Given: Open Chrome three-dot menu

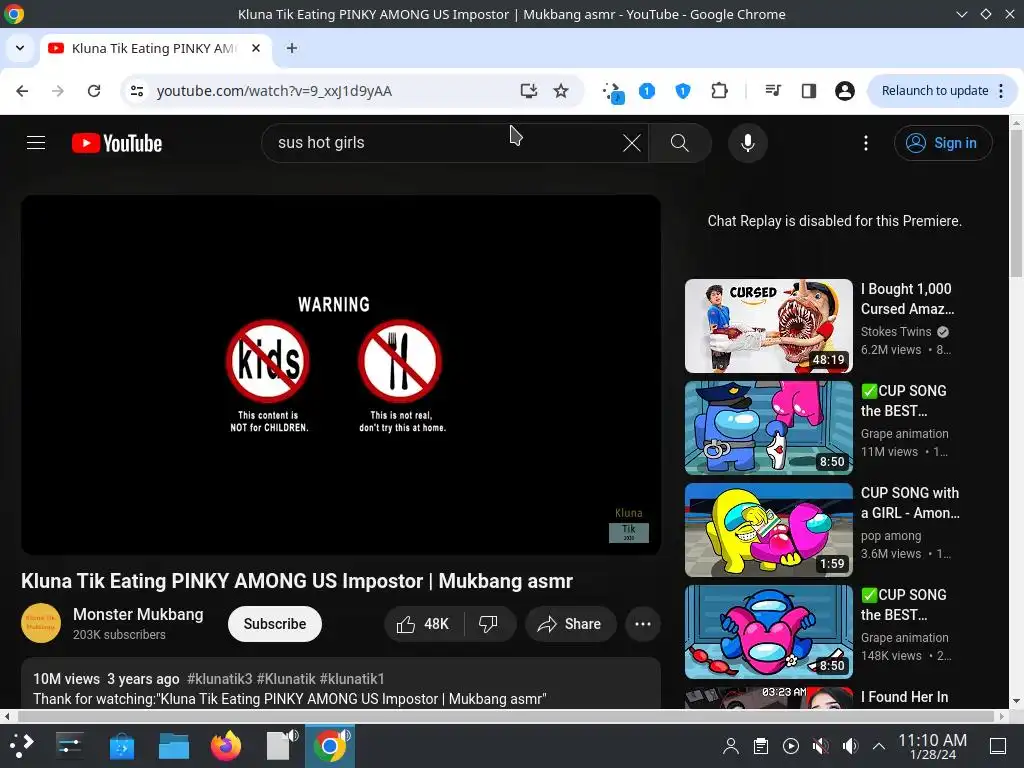Looking at the screenshot, I should 1001,91.
